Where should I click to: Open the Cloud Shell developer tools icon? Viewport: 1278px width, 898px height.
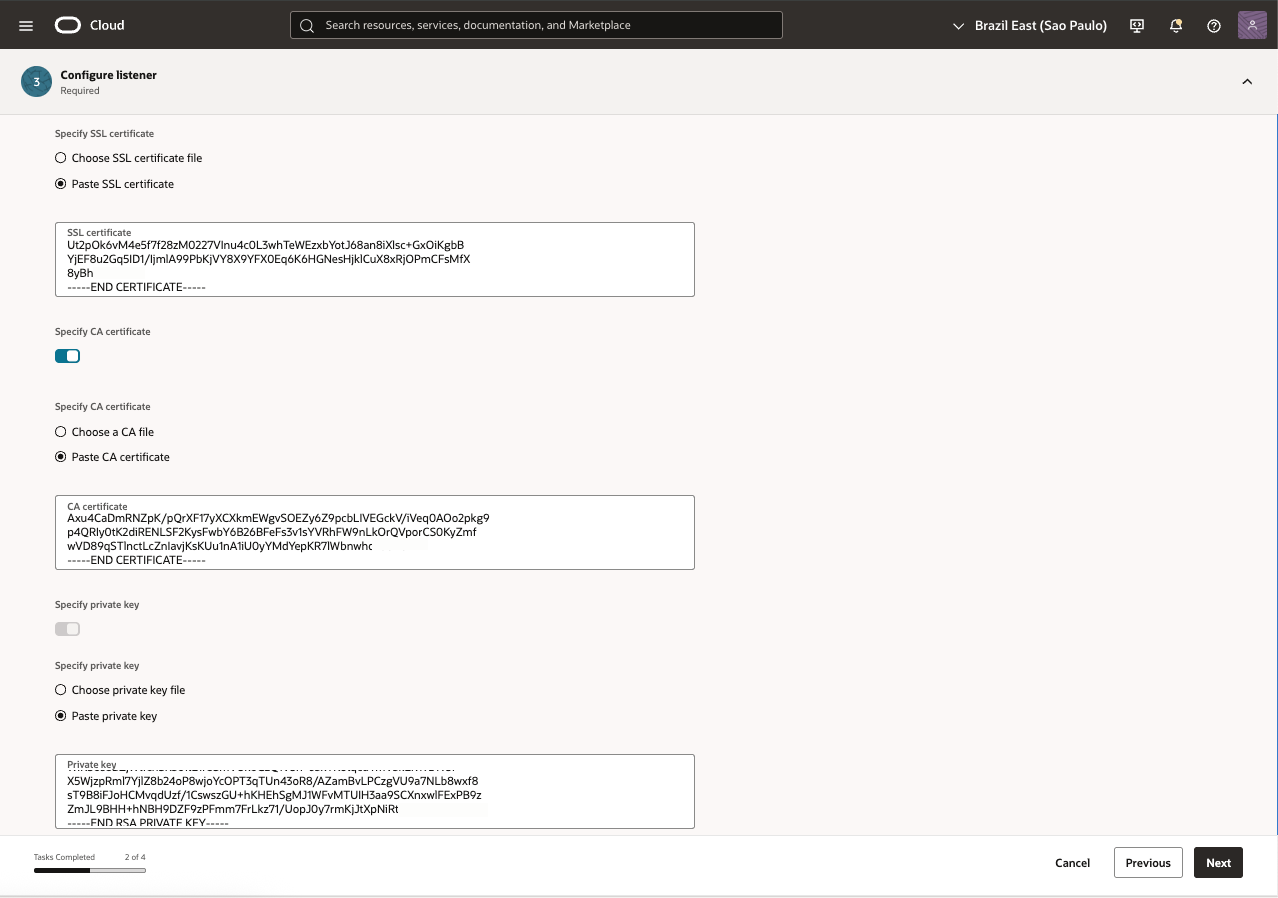[1137, 26]
